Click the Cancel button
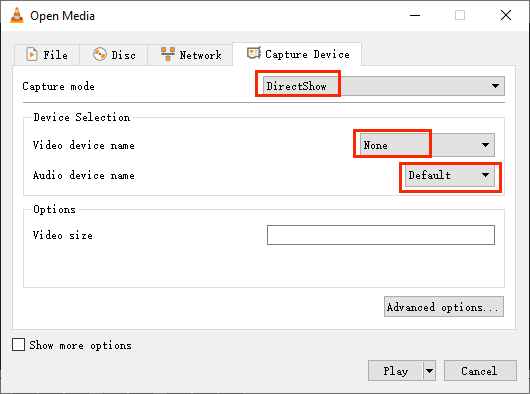The height and width of the screenshot is (394, 530). click(480, 371)
